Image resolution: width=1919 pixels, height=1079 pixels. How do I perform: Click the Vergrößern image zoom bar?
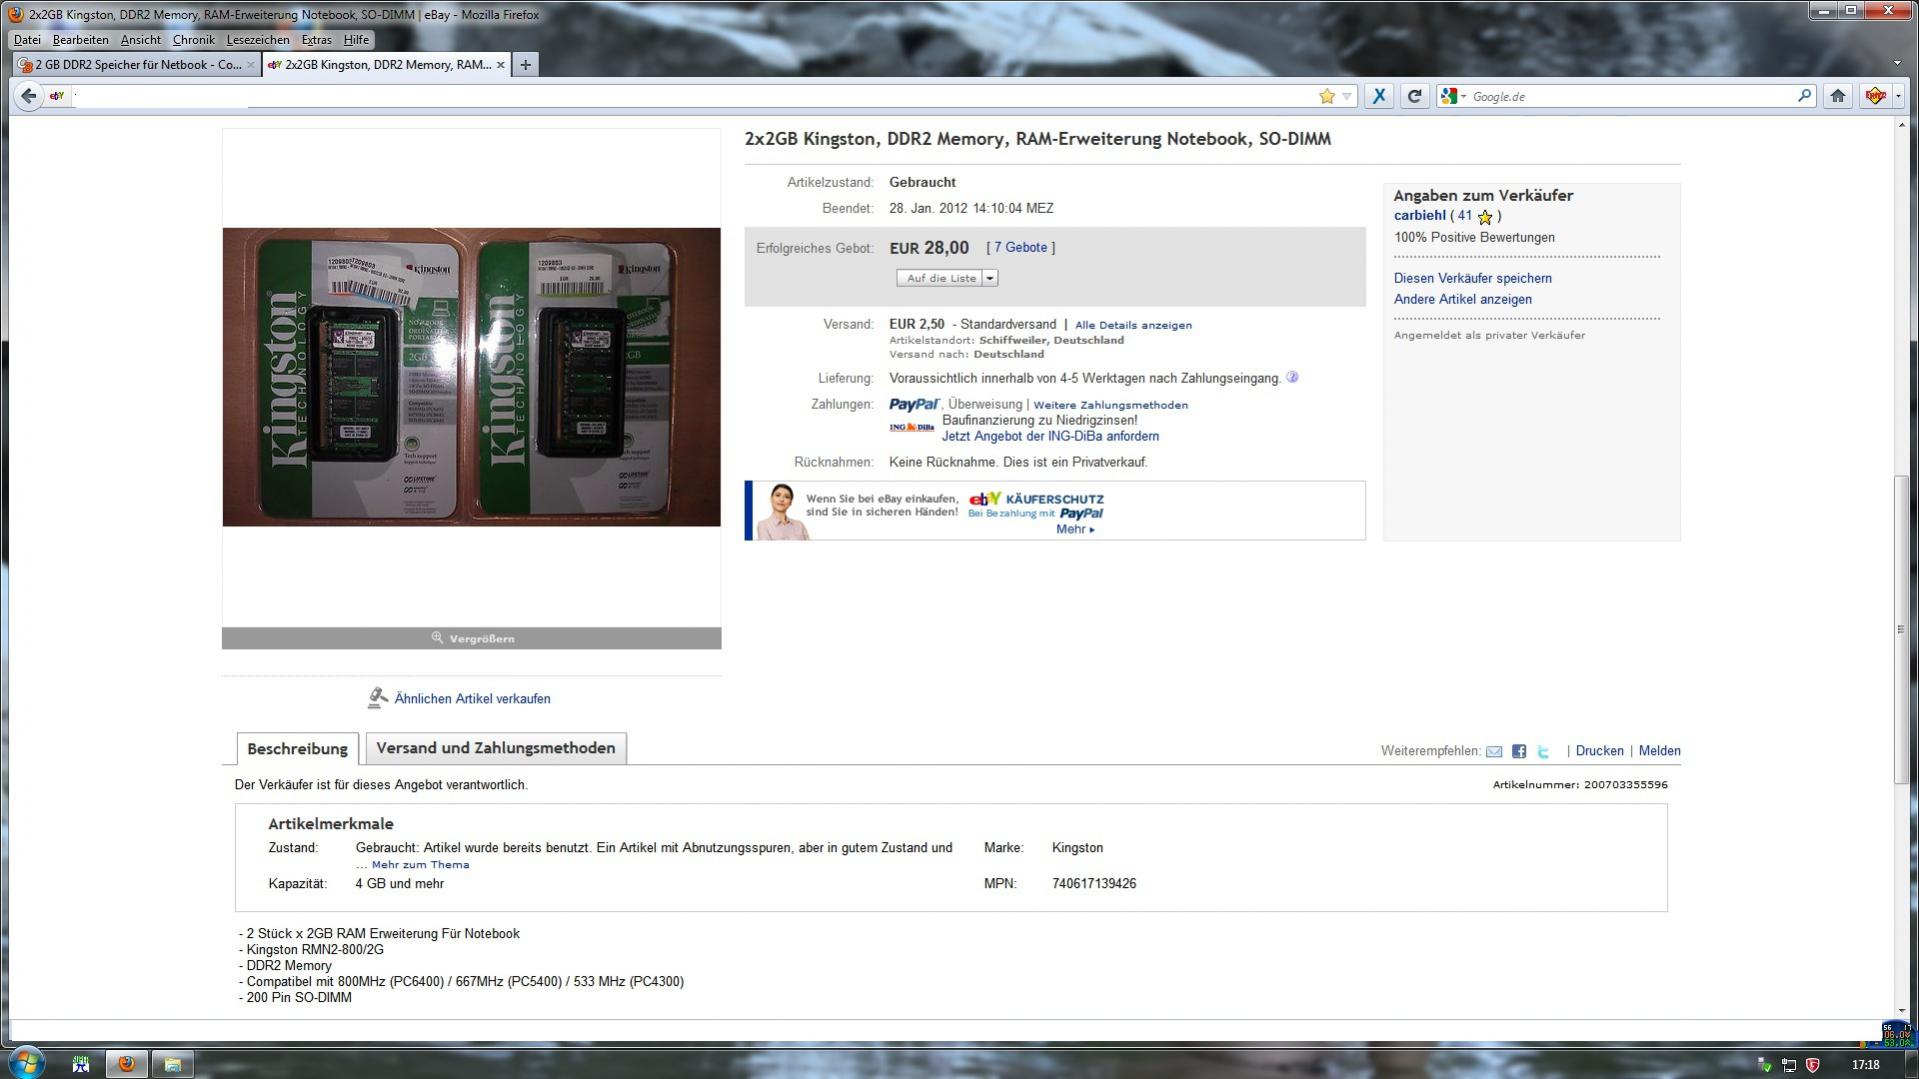click(x=471, y=638)
